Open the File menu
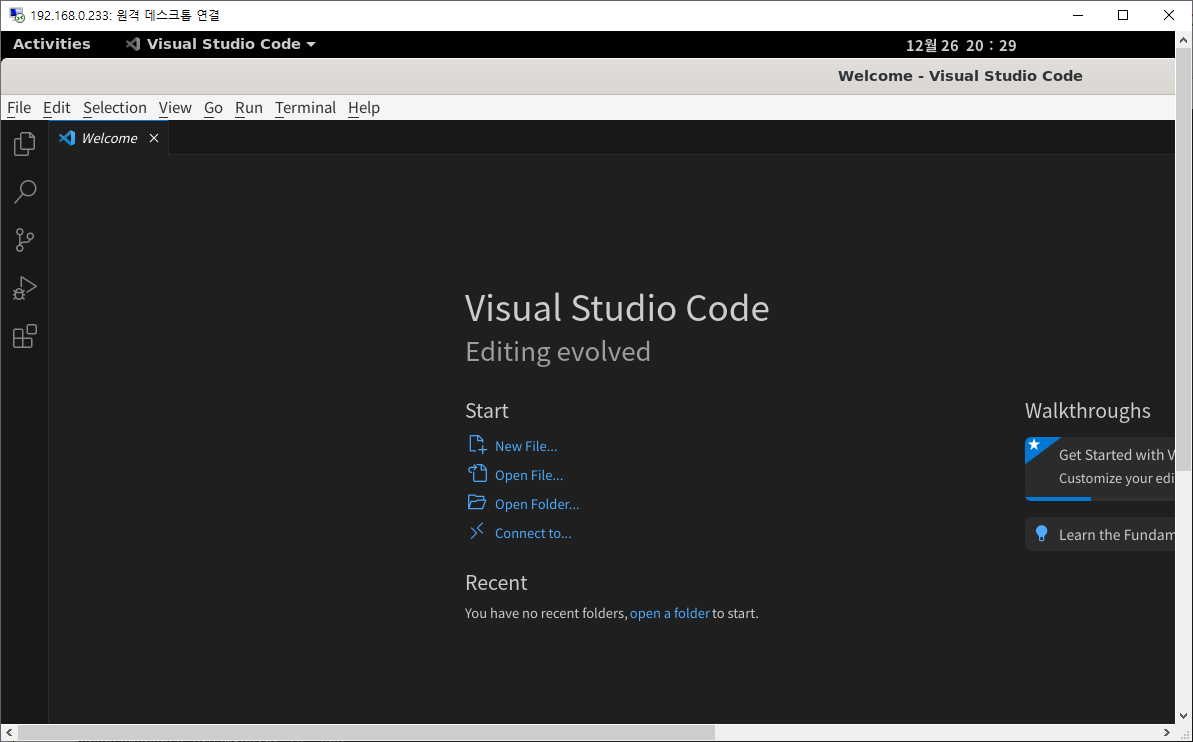This screenshot has width=1193, height=742. [19, 107]
